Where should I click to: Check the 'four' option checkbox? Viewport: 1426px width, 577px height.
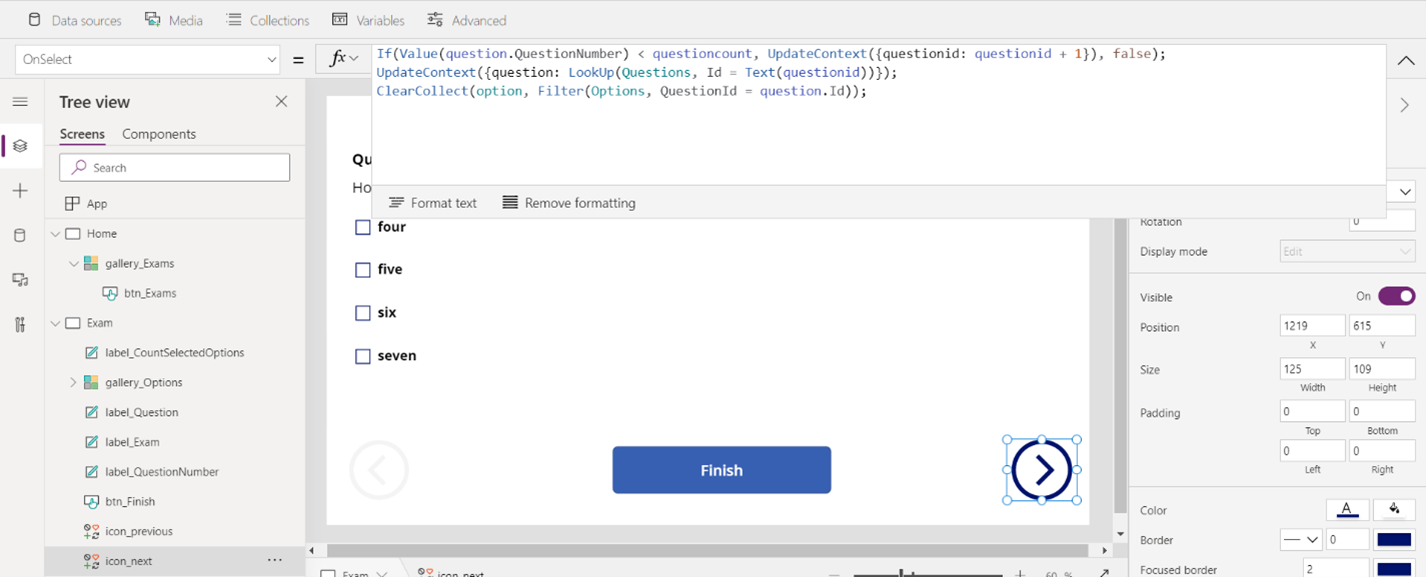tap(363, 227)
